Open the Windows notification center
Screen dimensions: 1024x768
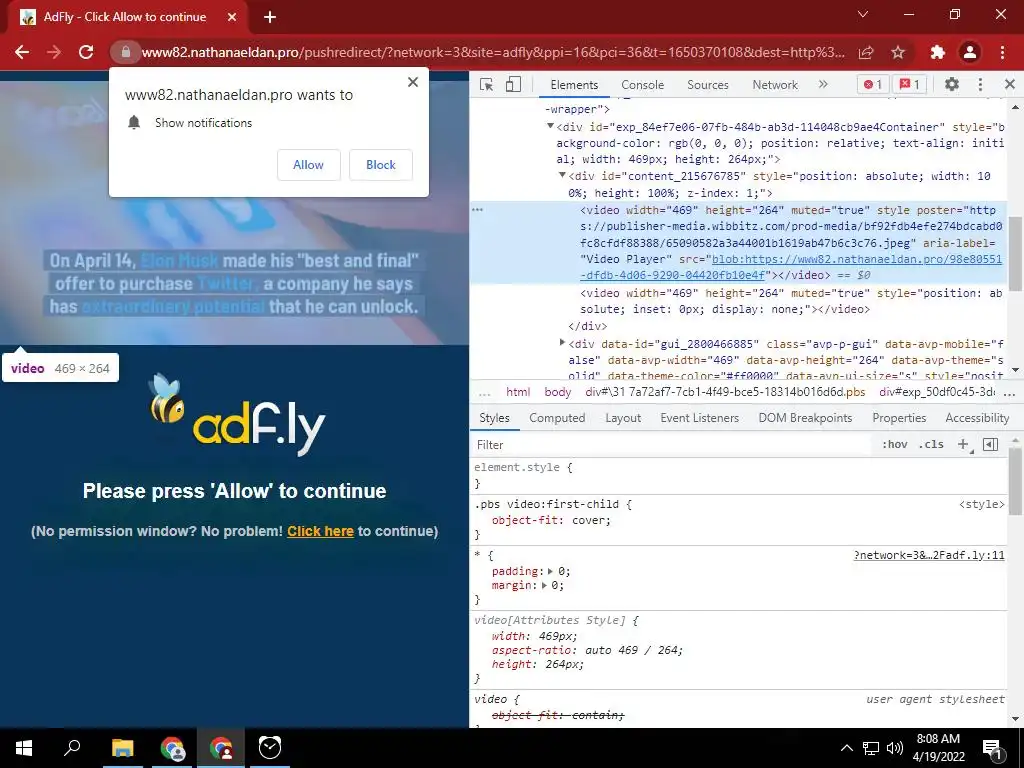(991, 748)
